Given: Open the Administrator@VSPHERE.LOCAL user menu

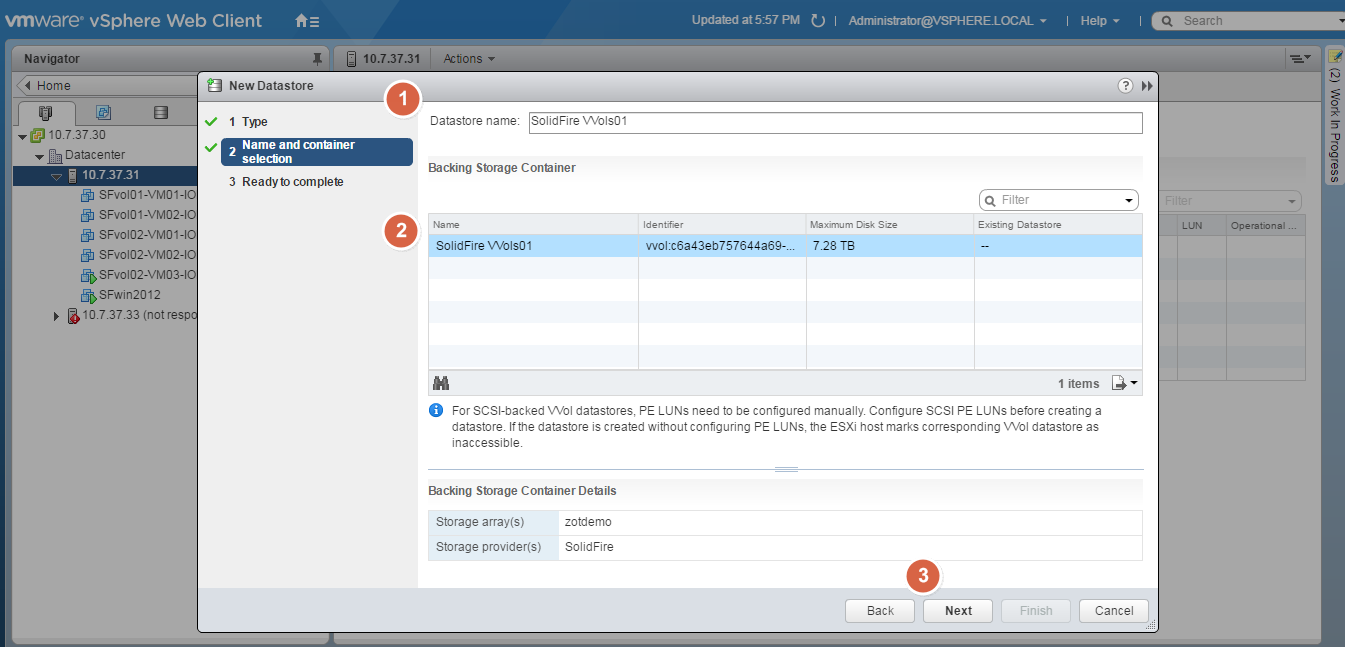Looking at the screenshot, I should pos(947,20).
